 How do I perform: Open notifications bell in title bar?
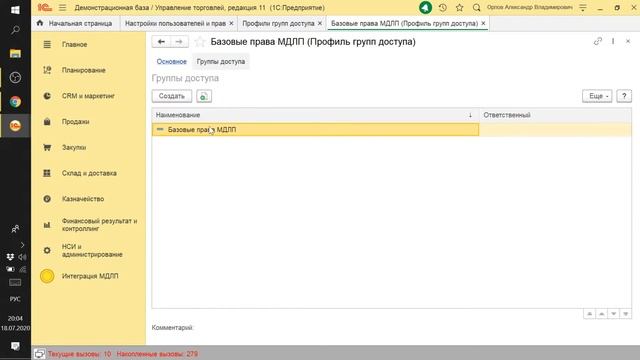point(425,7)
